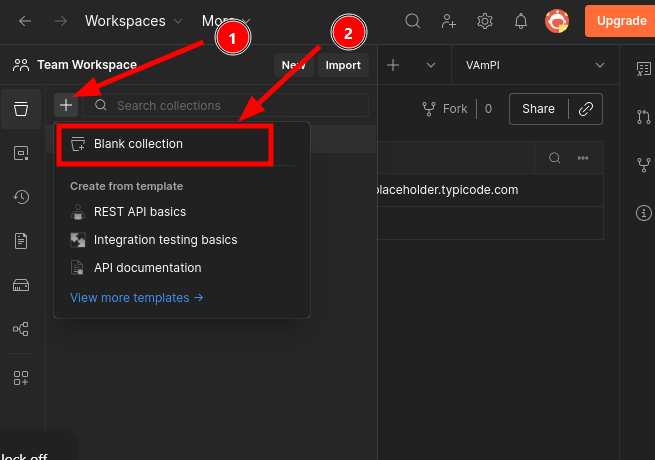Open History in the sidebar

21,197
